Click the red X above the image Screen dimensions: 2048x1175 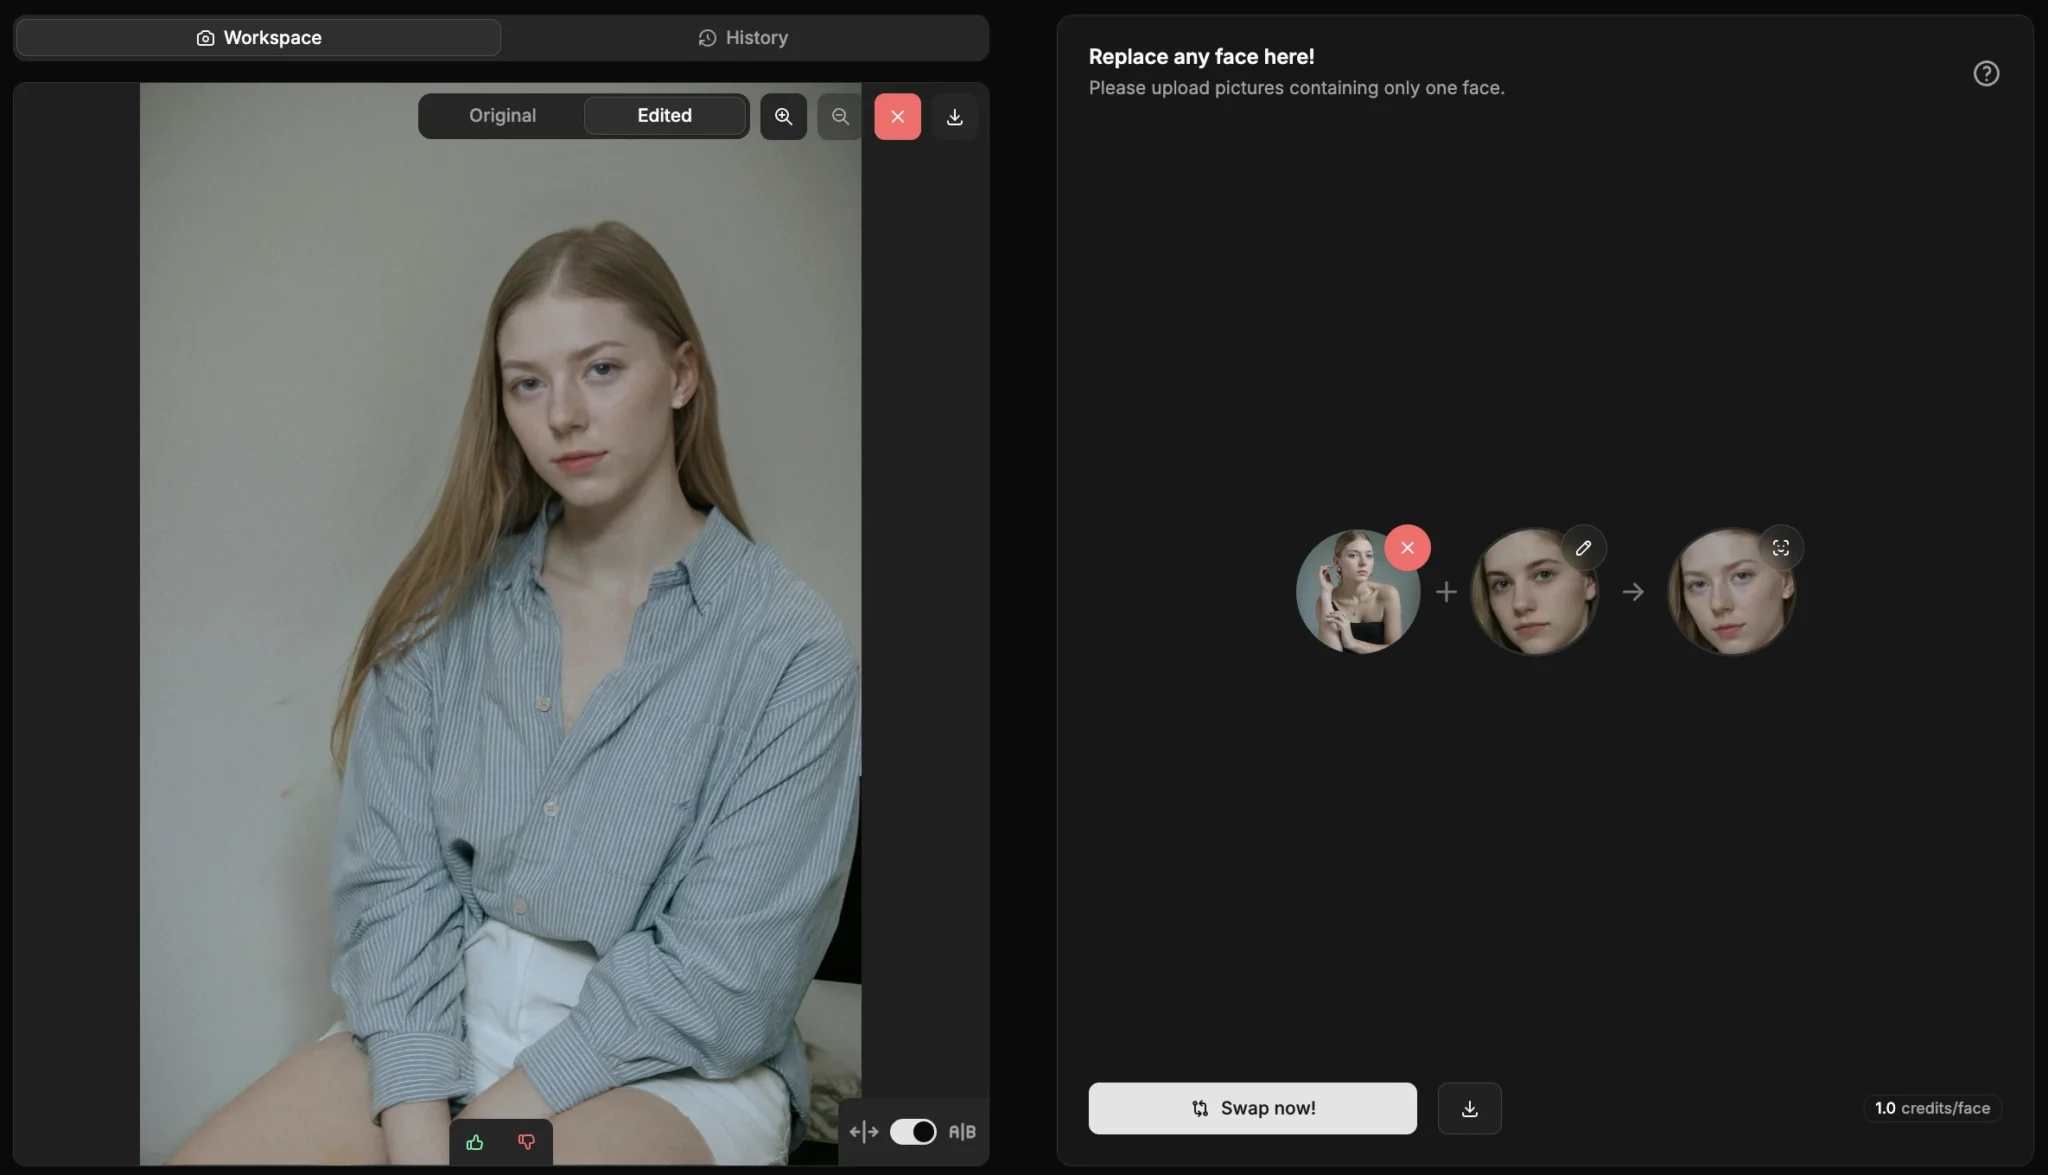tap(897, 116)
